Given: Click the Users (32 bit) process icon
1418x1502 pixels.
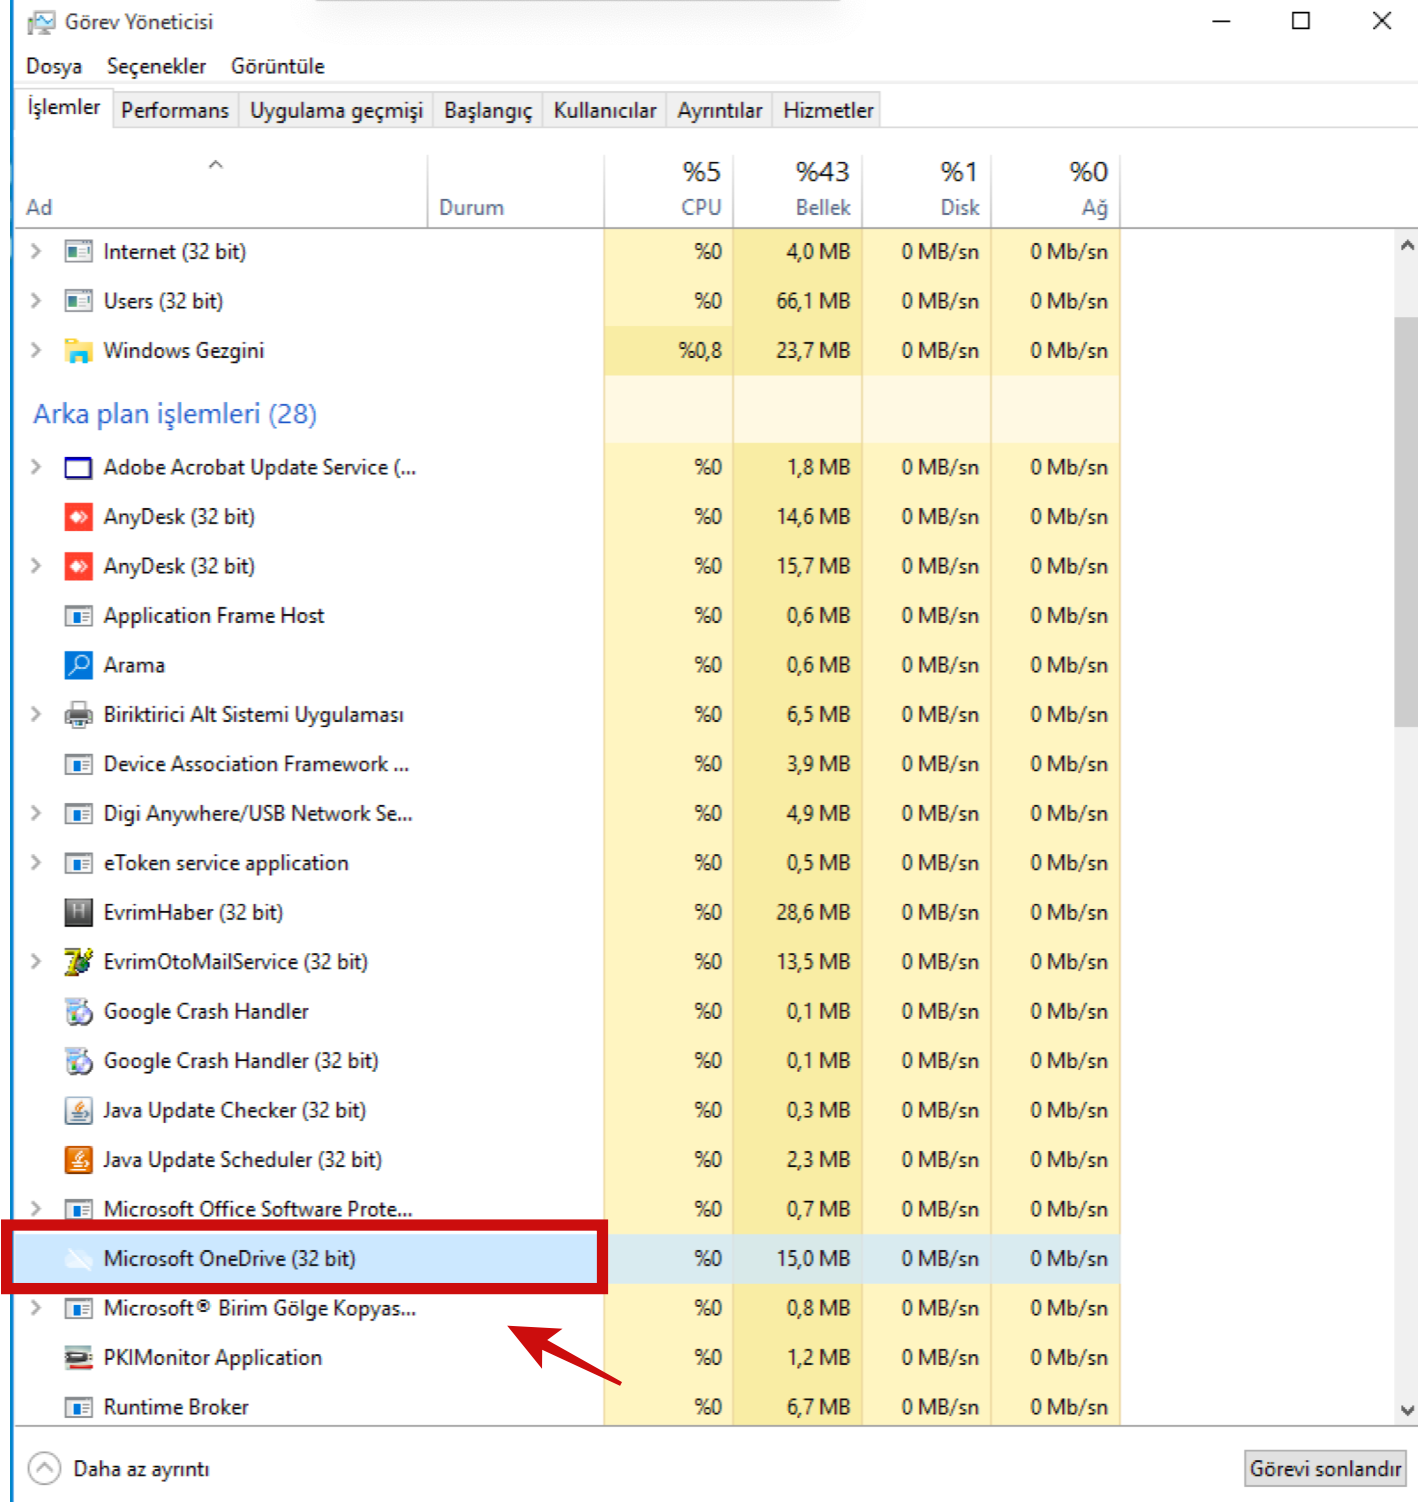Looking at the screenshot, I should tap(78, 301).
